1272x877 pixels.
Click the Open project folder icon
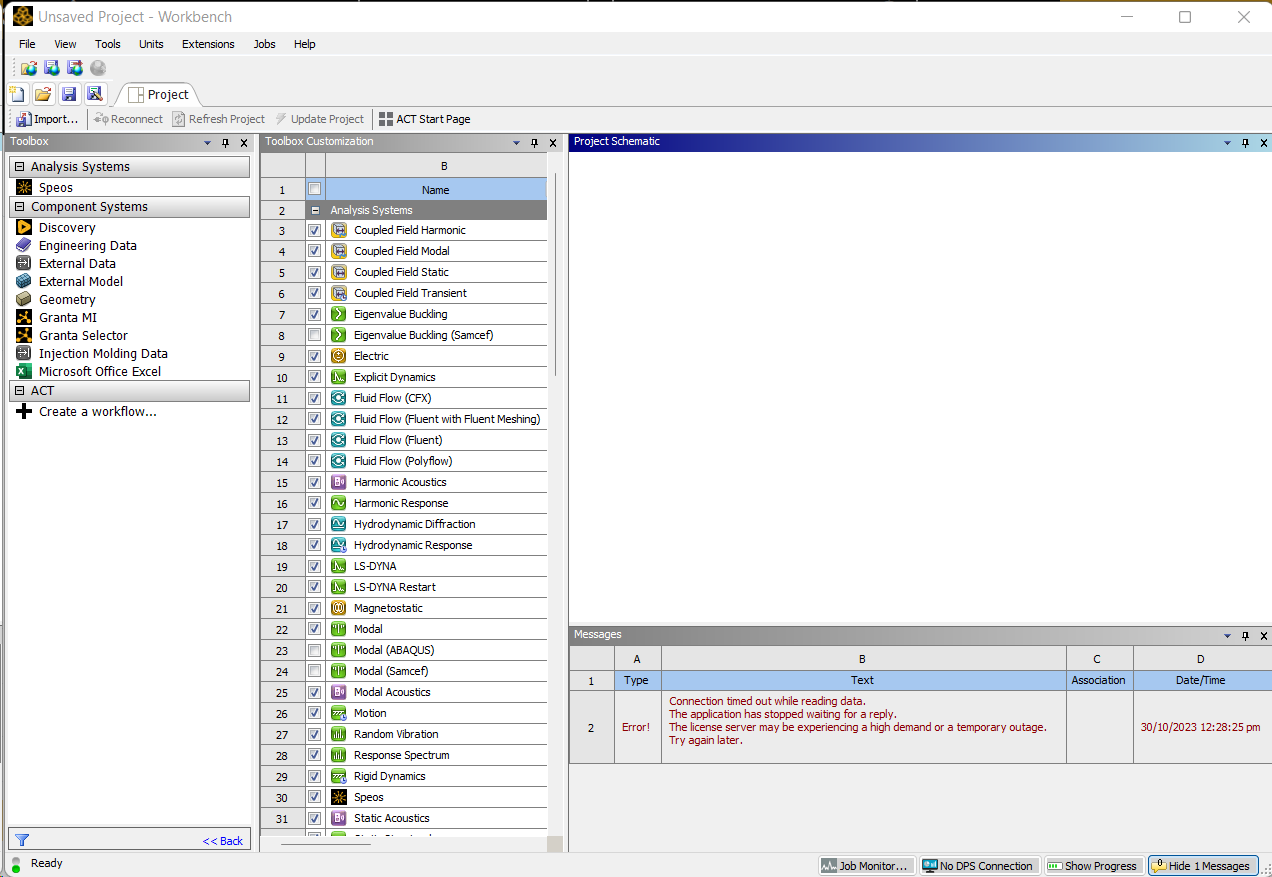click(43, 94)
